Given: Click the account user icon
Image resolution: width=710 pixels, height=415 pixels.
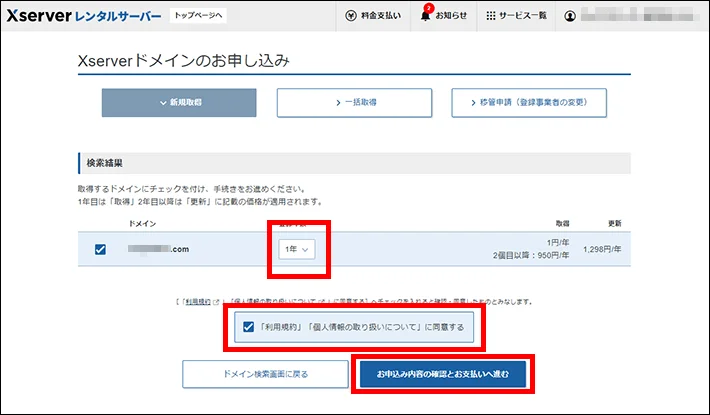Looking at the screenshot, I should [x=570, y=16].
